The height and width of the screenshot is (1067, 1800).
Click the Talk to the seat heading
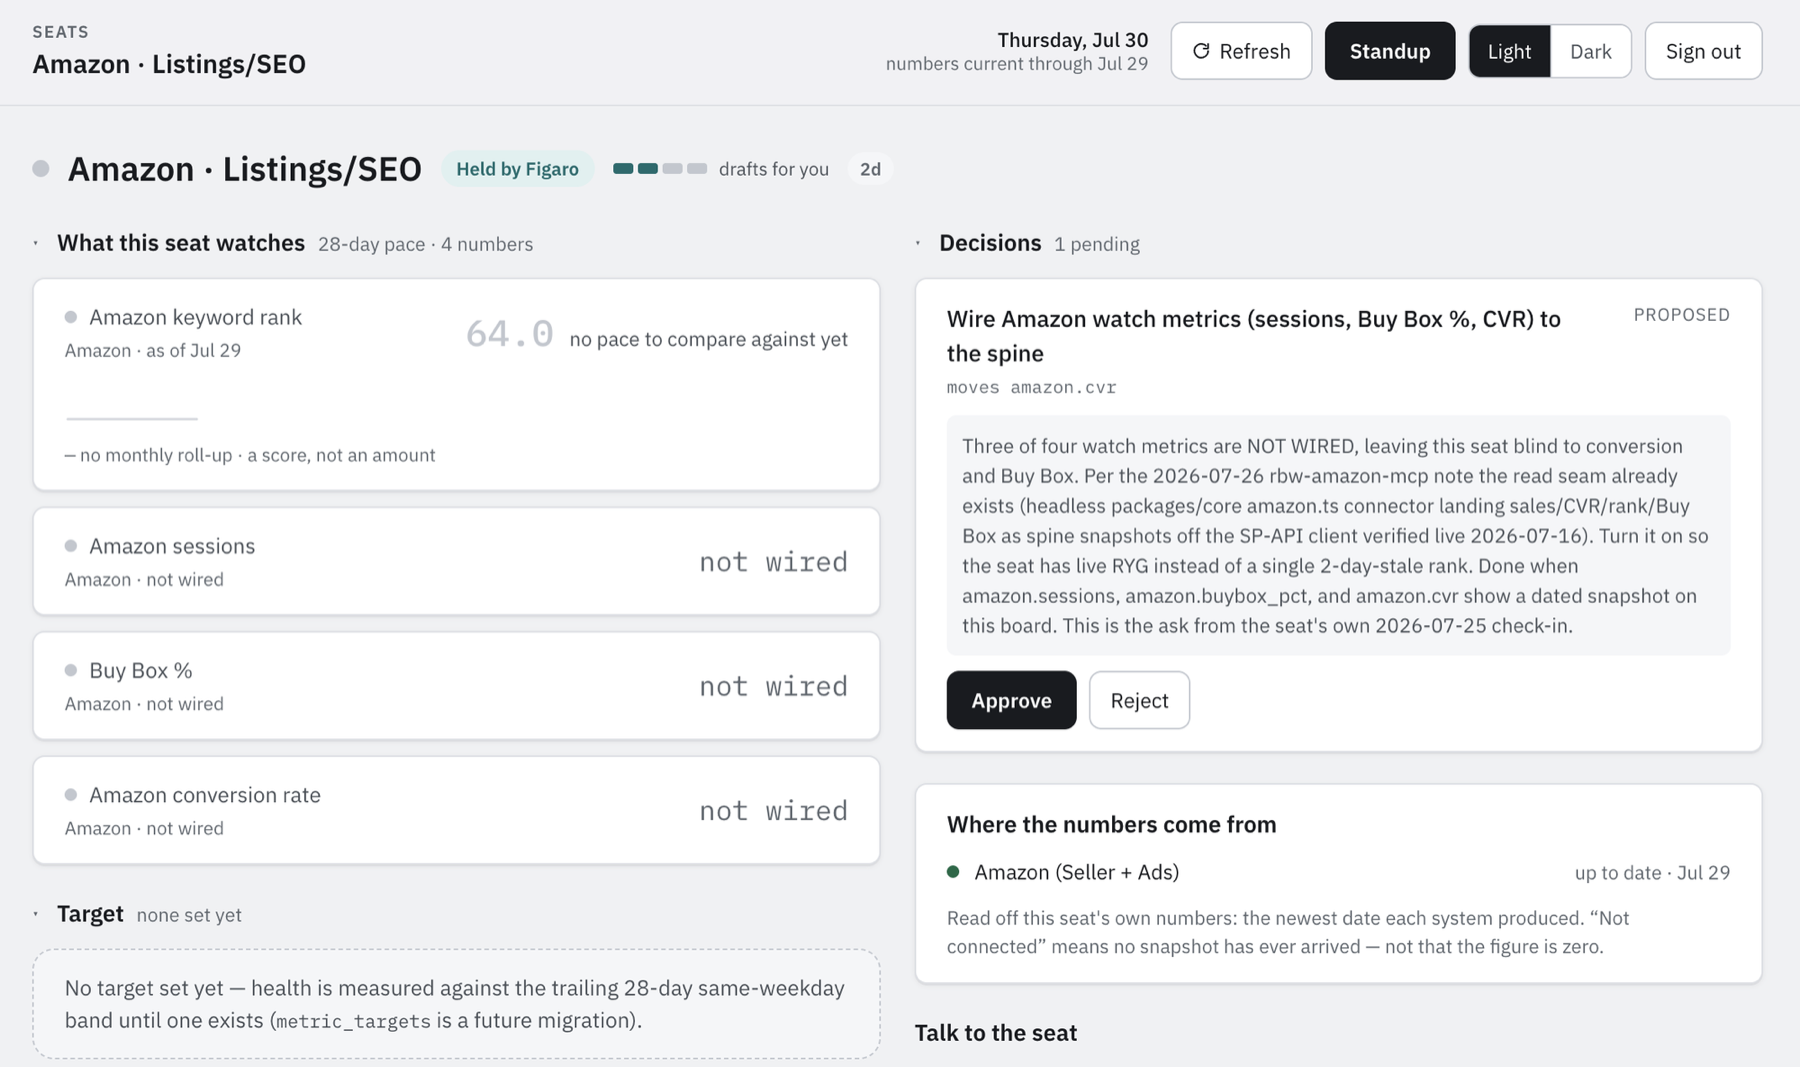pyautogui.click(x=996, y=1032)
